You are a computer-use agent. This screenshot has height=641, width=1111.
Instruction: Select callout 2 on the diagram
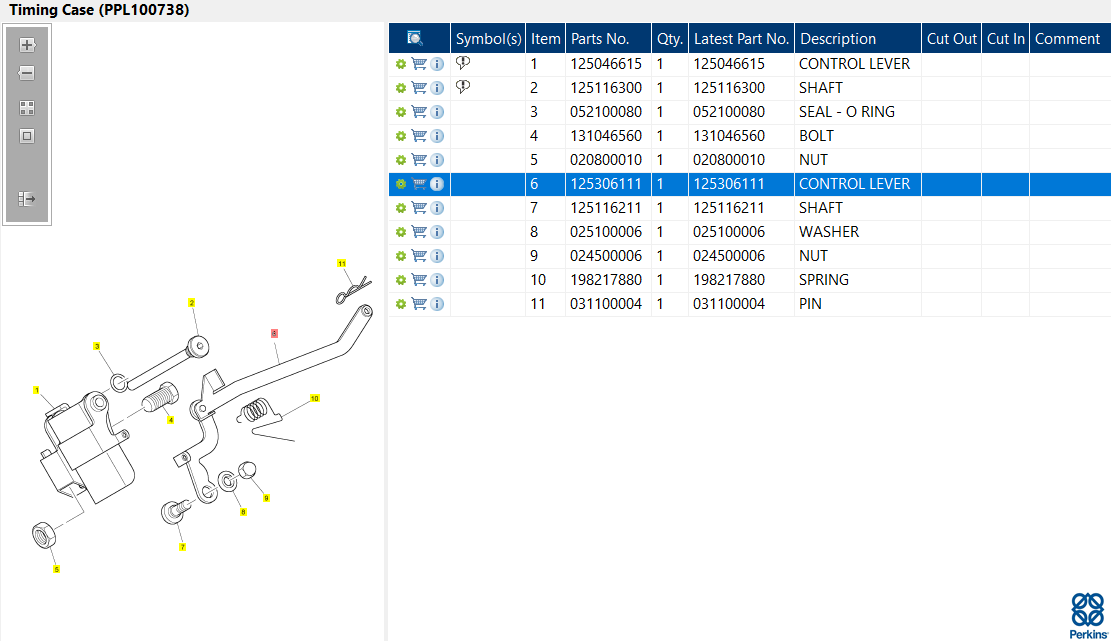191,302
